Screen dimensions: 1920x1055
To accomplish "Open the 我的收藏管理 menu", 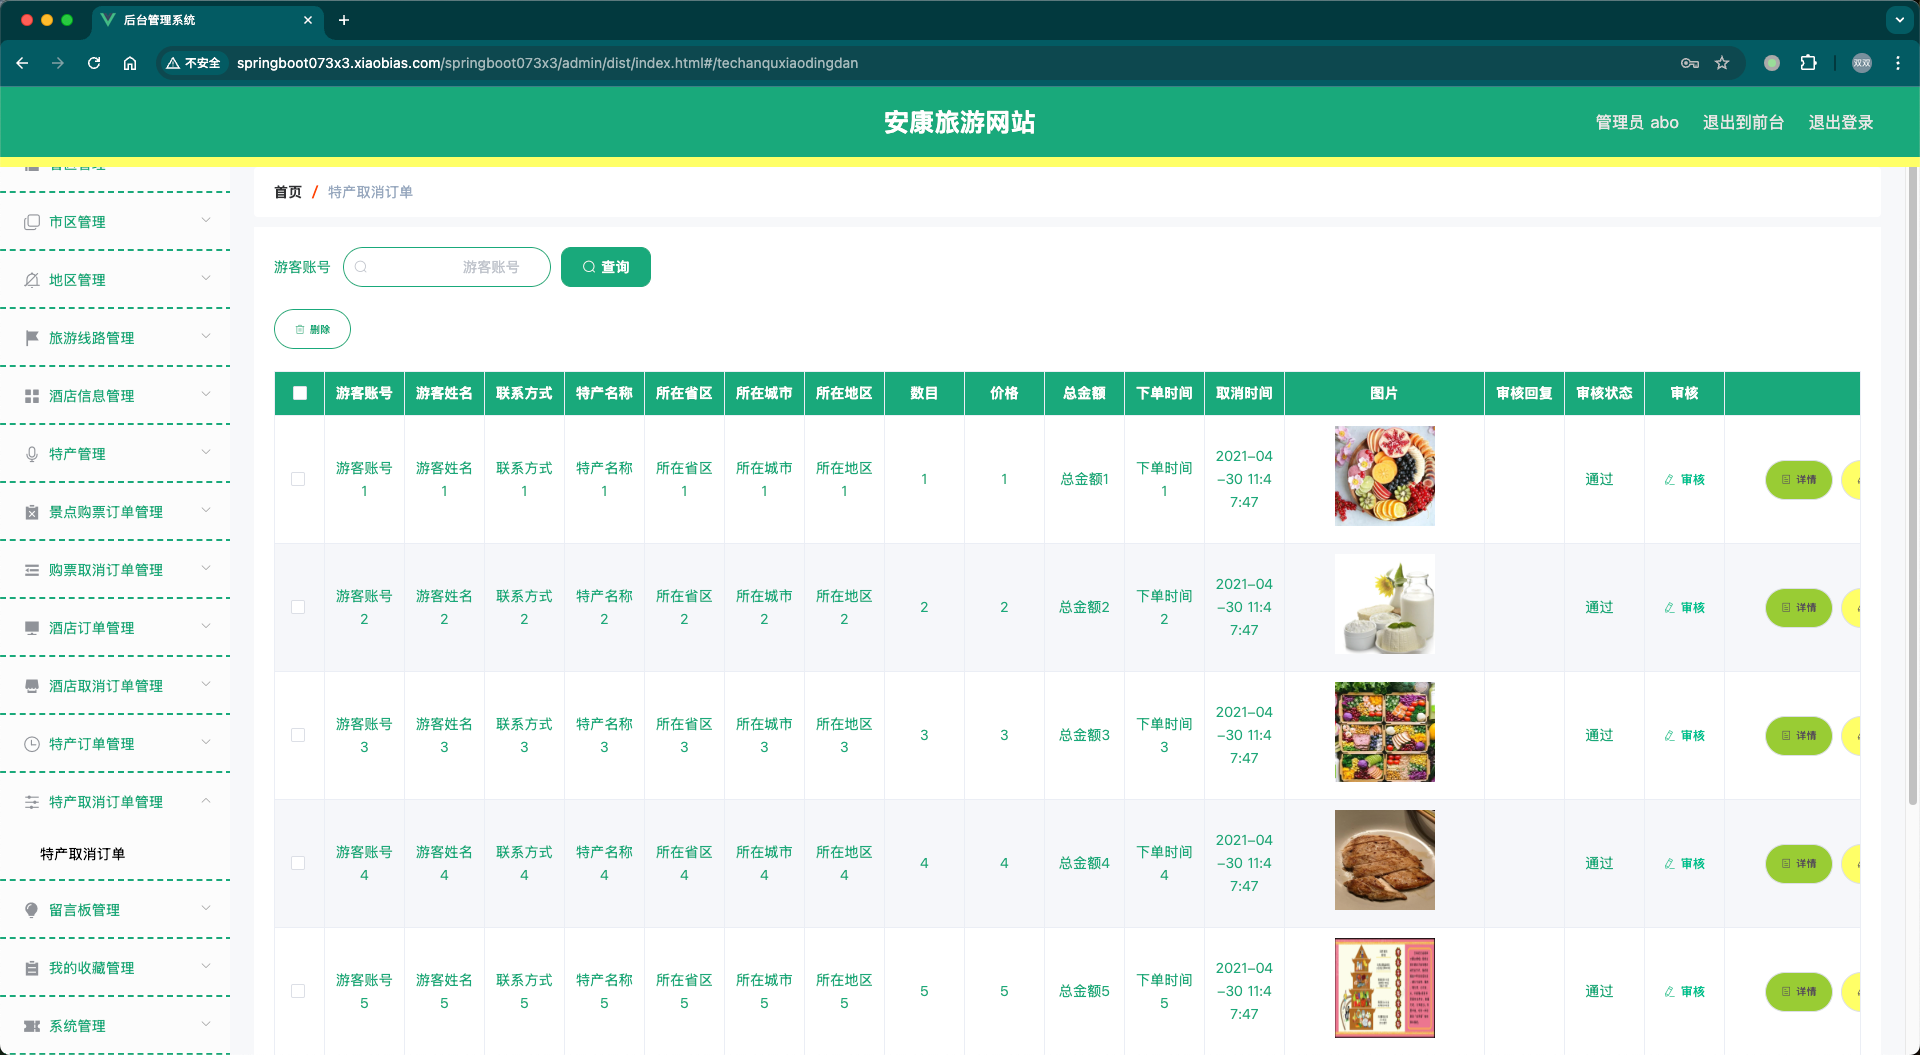I will point(115,968).
